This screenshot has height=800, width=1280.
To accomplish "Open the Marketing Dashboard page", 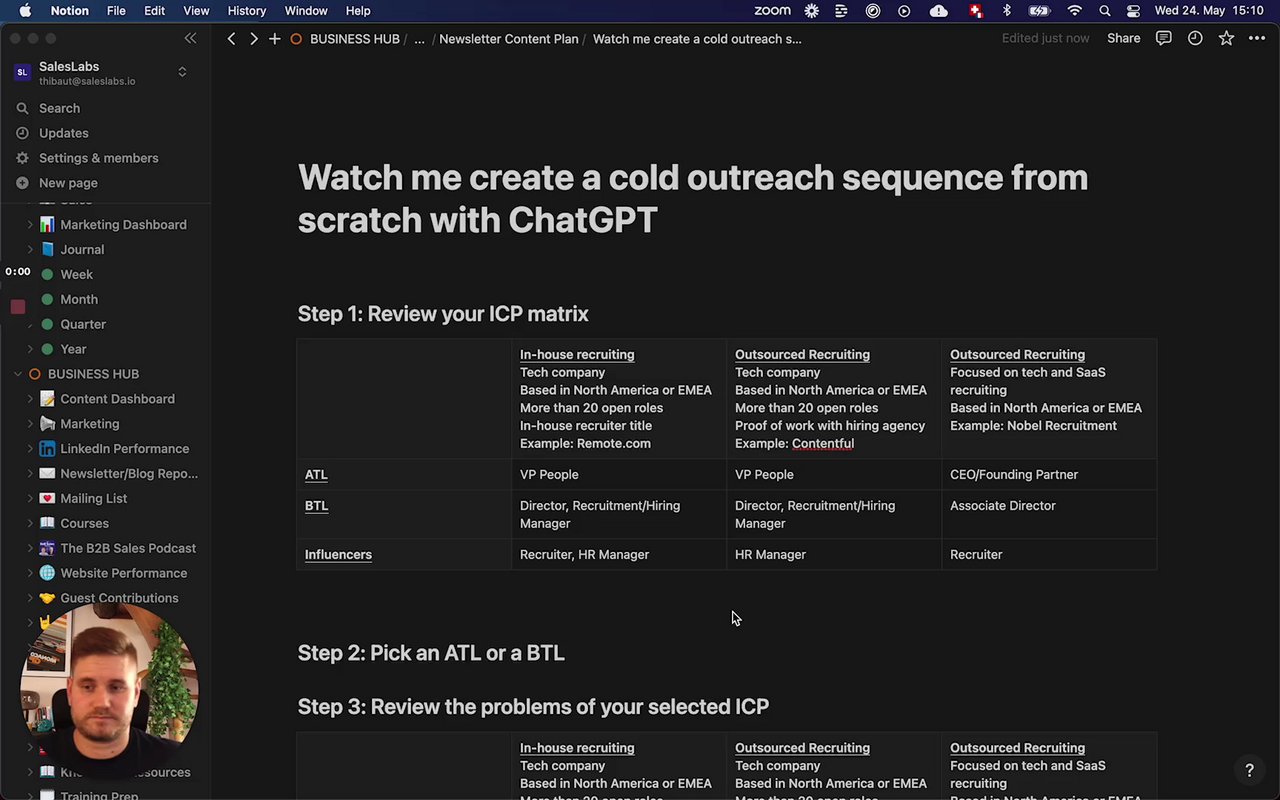I will pyautogui.click(x=123, y=225).
